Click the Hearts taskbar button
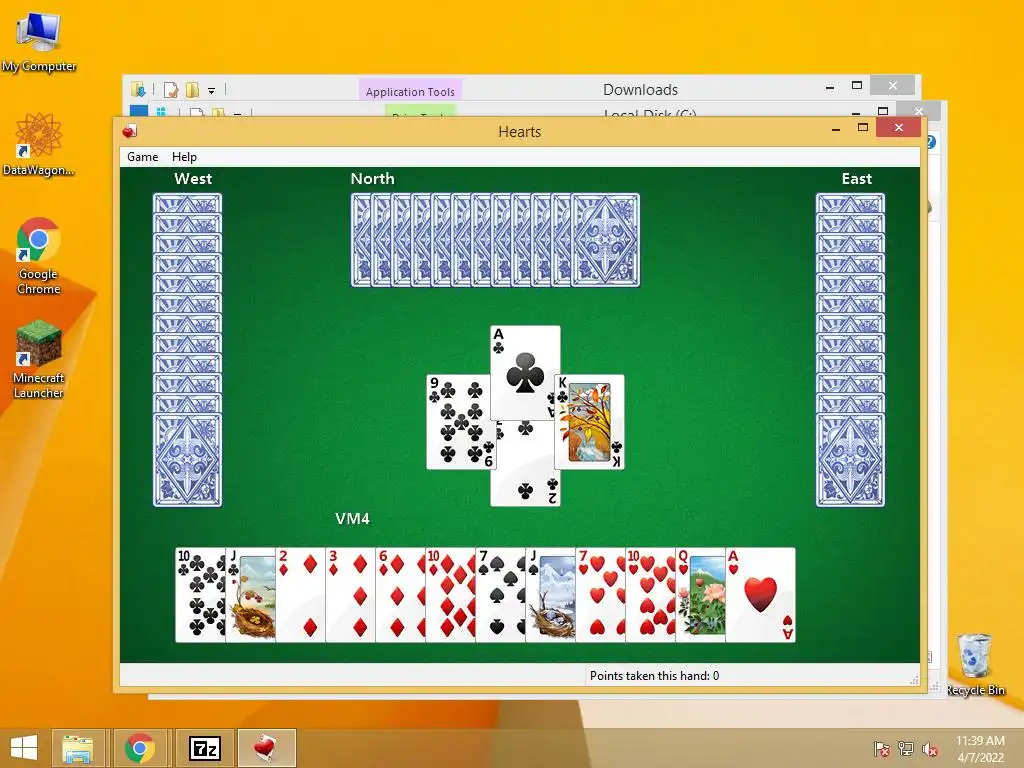1024x768 pixels. click(x=266, y=748)
